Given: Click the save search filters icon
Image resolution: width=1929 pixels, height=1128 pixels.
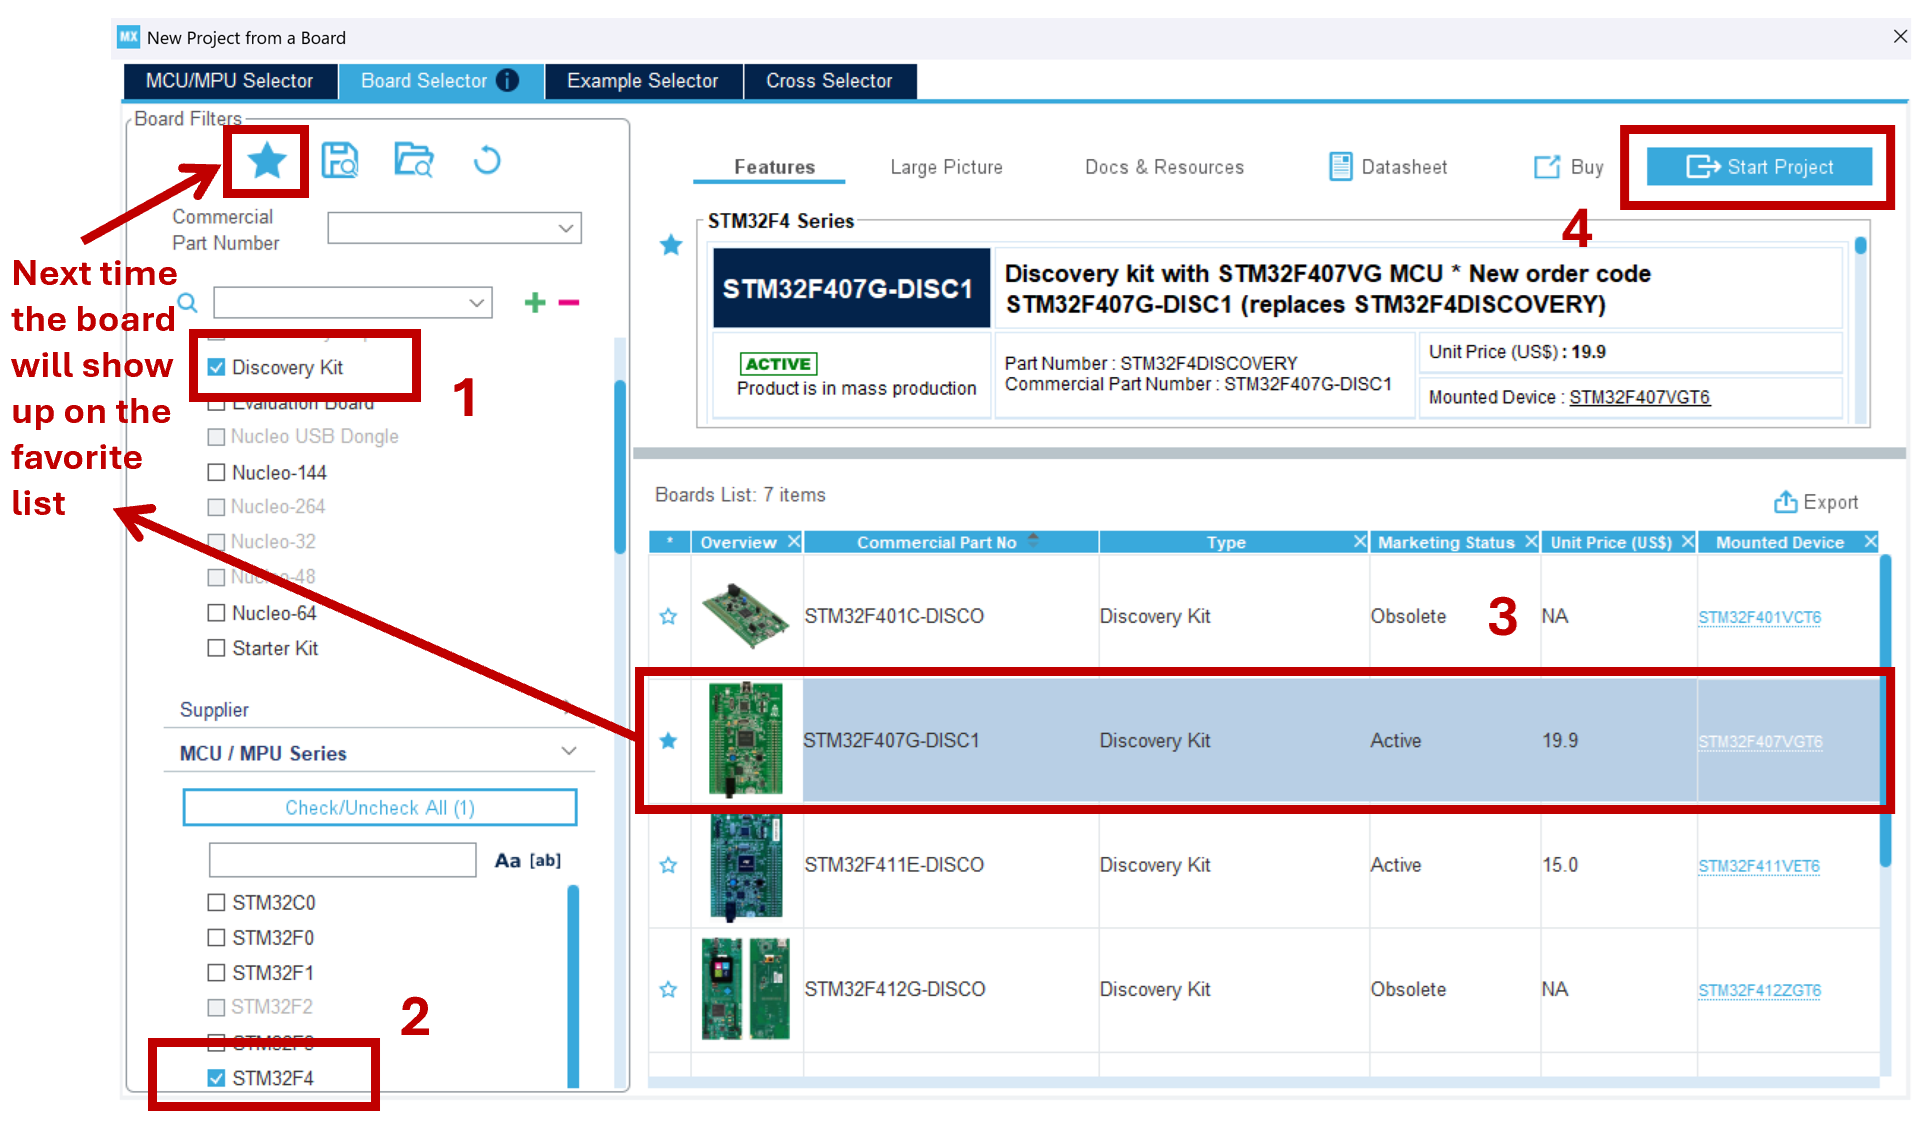Looking at the screenshot, I should tap(340, 160).
